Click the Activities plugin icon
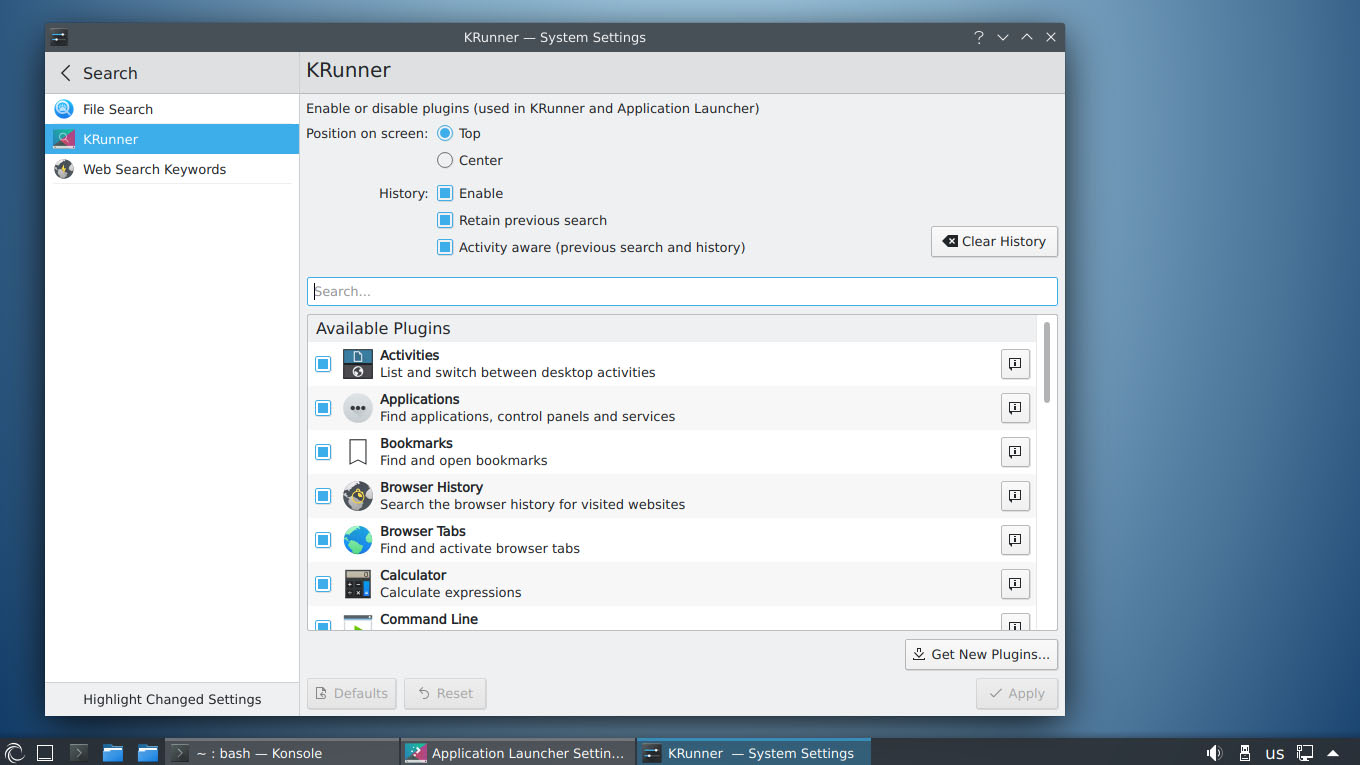Viewport: 1360px width, 765px height. pyautogui.click(x=358, y=364)
